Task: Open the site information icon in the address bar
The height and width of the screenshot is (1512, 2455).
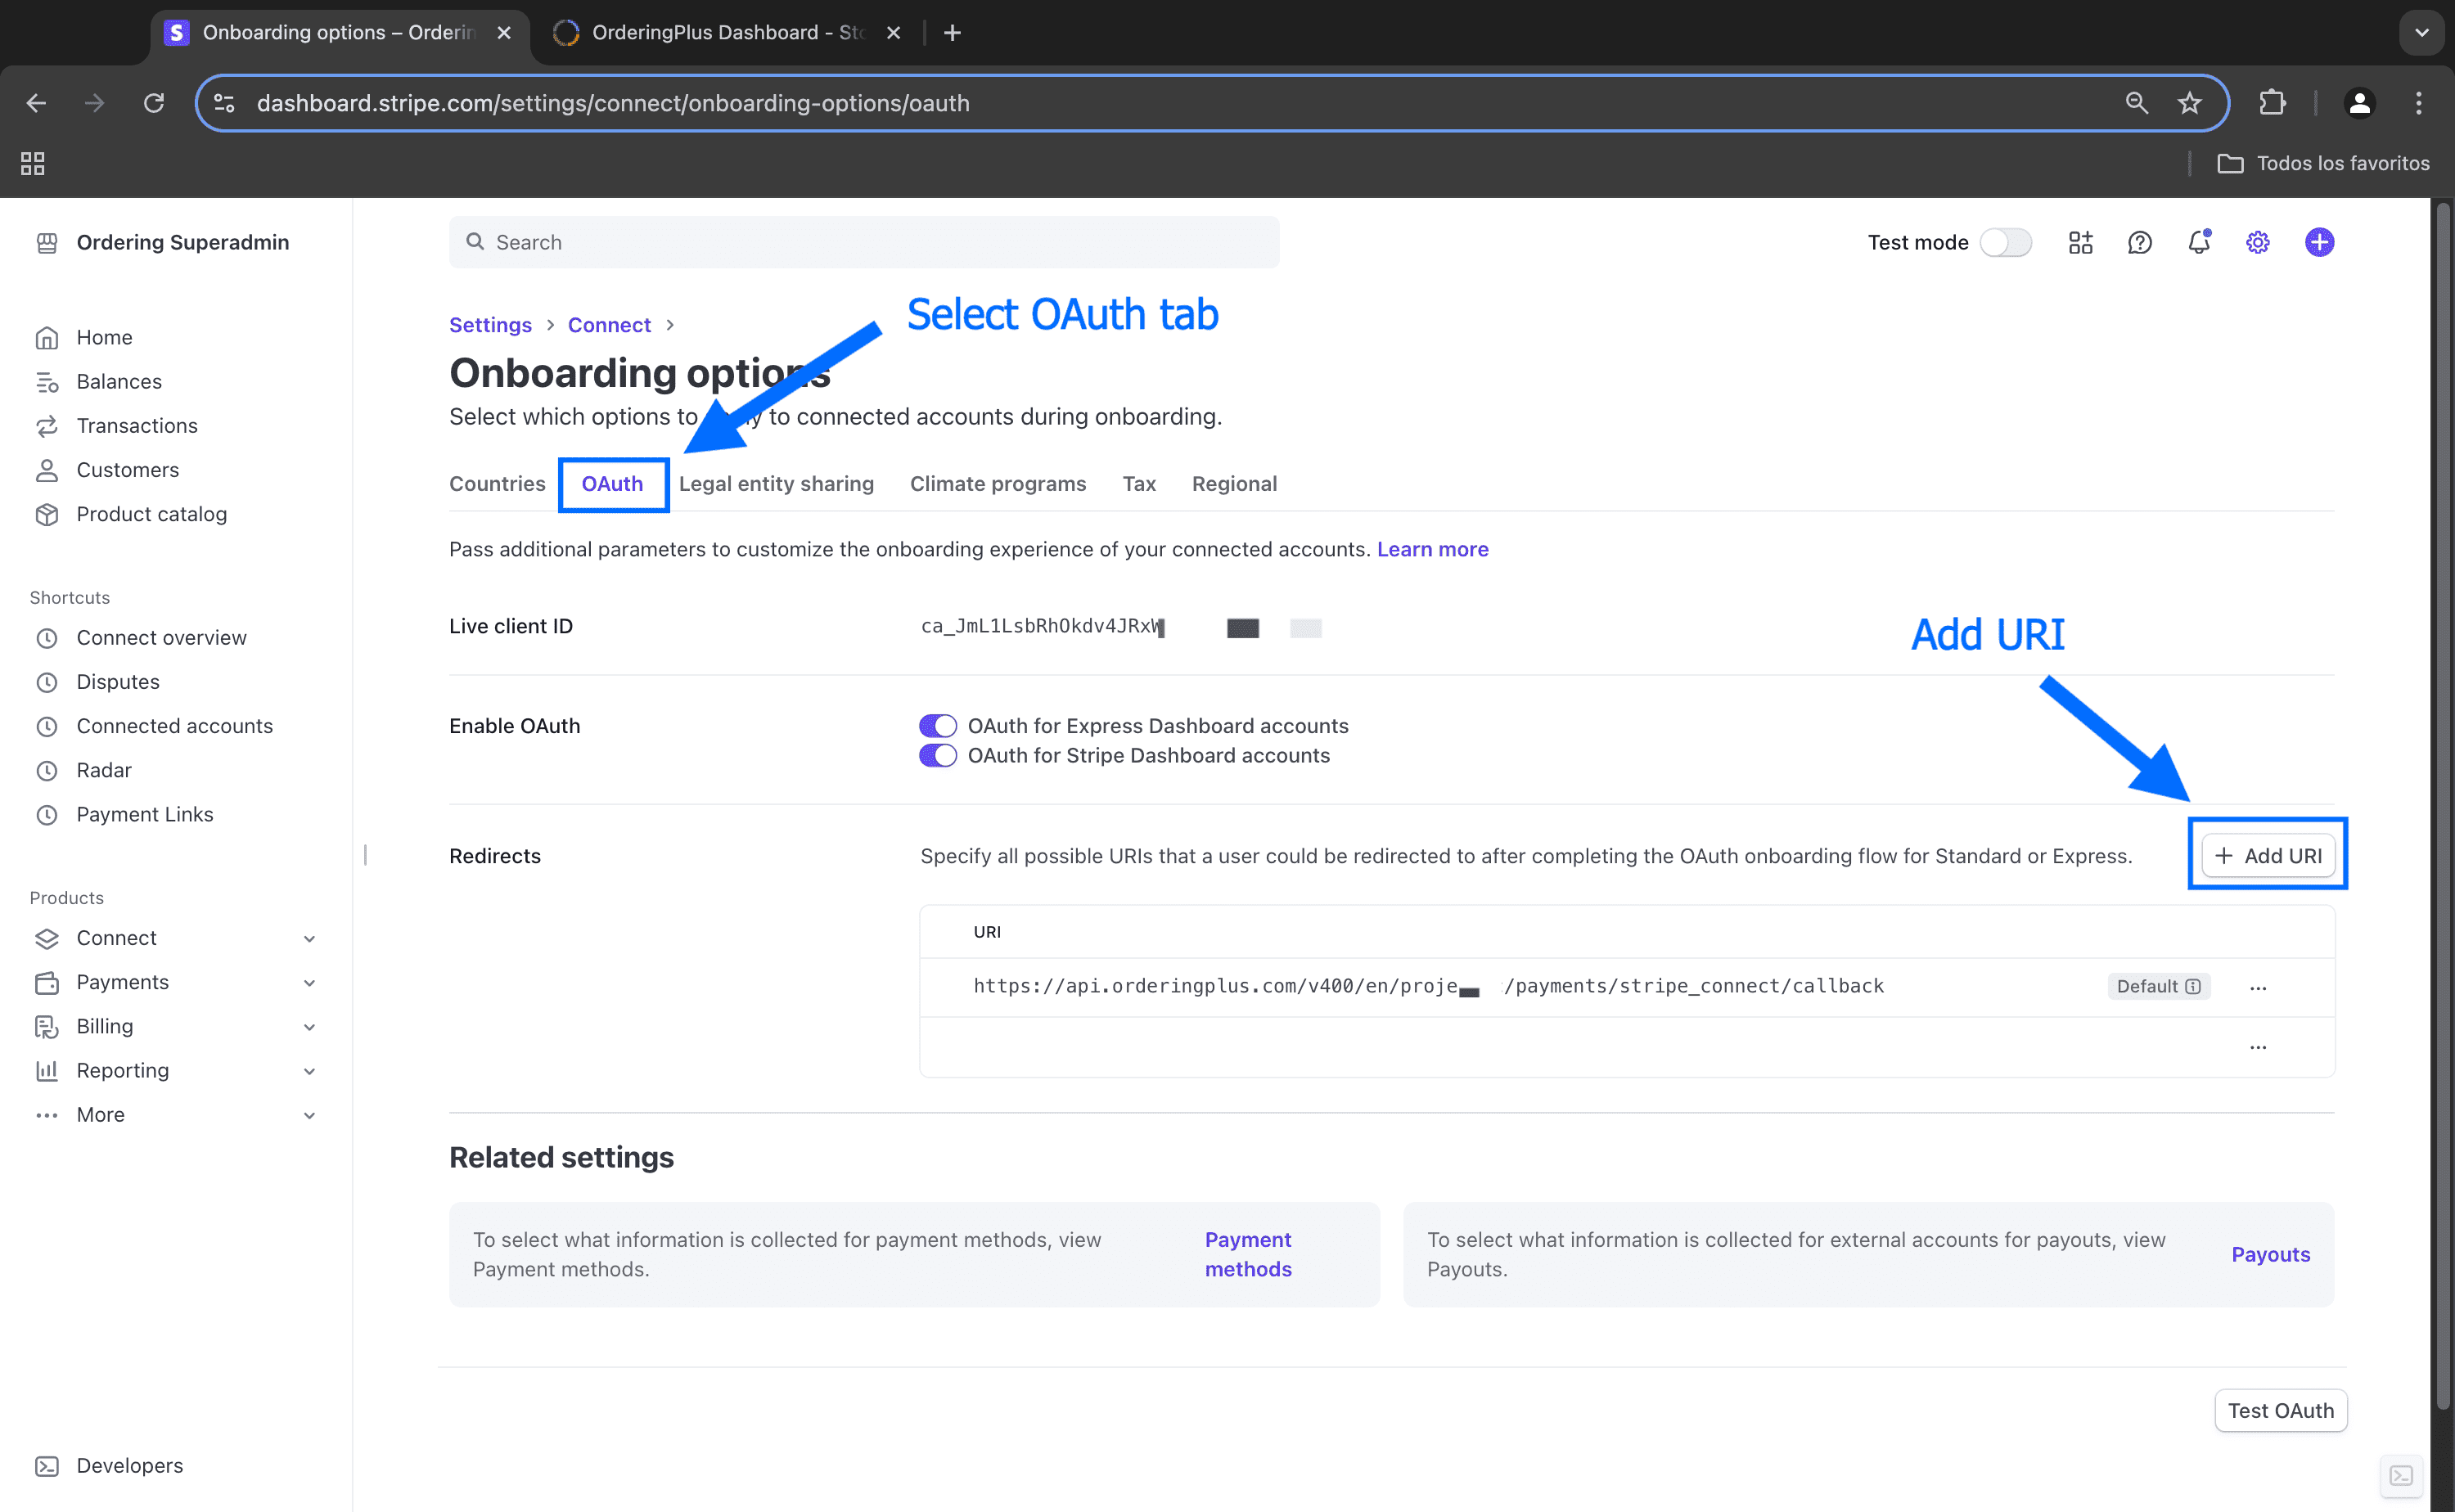Action: coord(224,103)
